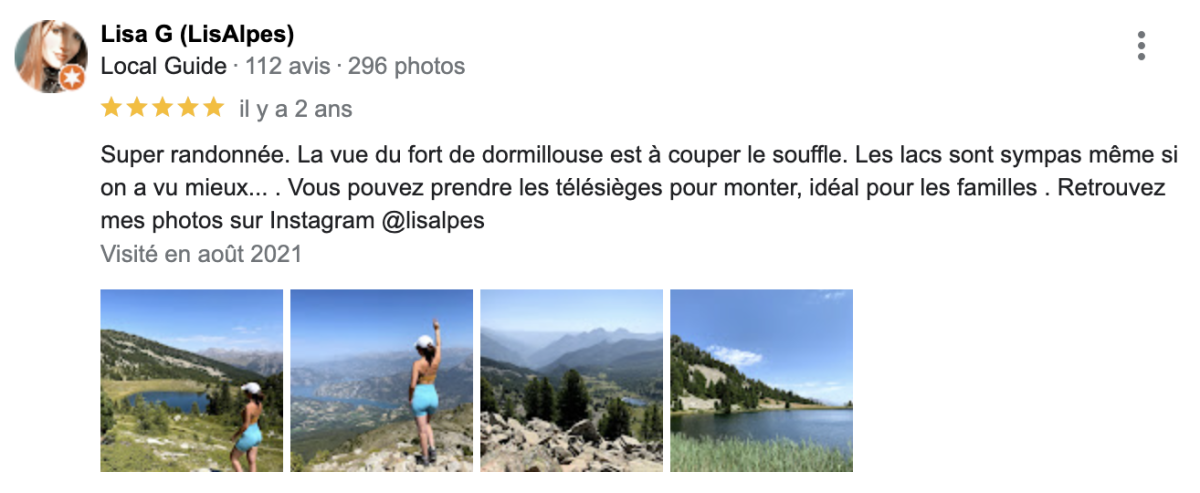
Task: Open reviewer name Lisa G (LisAlpes)
Action: click(197, 35)
